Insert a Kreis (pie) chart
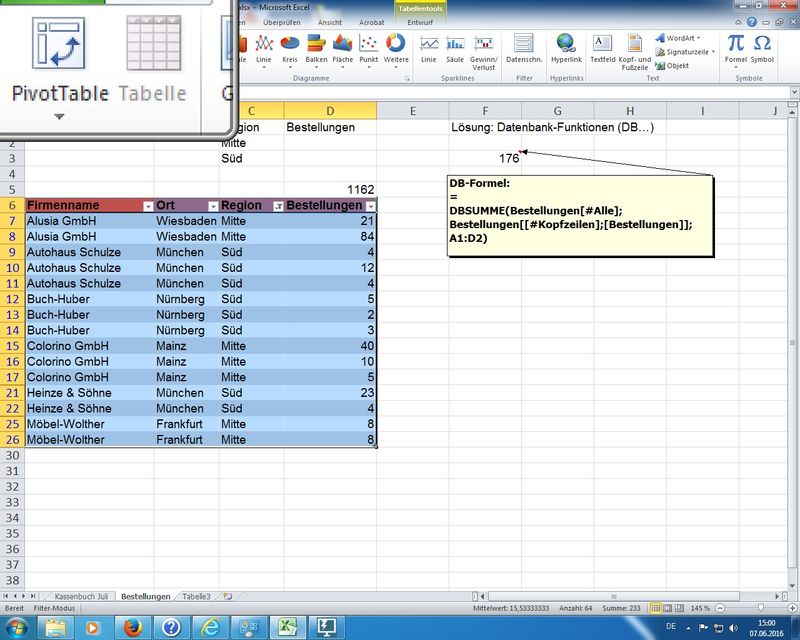Screen dimensions: 800x640 pos(290,47)
